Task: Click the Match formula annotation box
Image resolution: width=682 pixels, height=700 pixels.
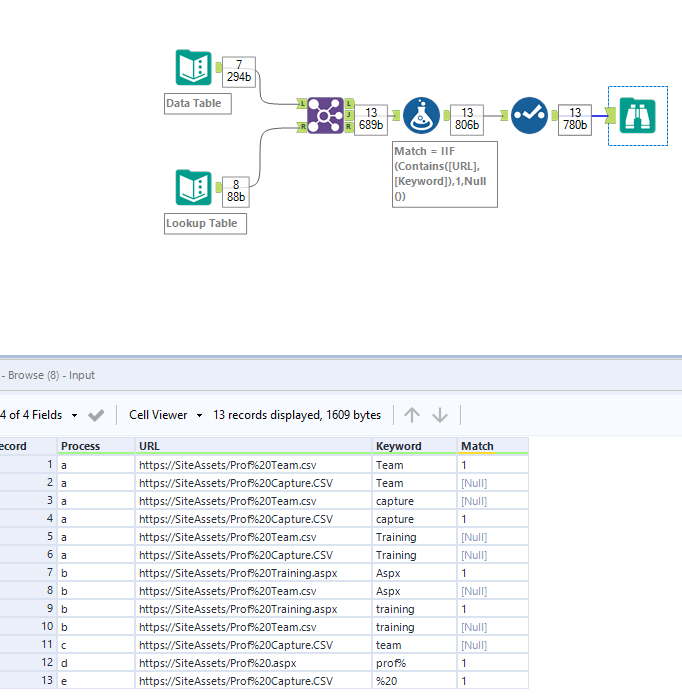Action: click(444, 174)
